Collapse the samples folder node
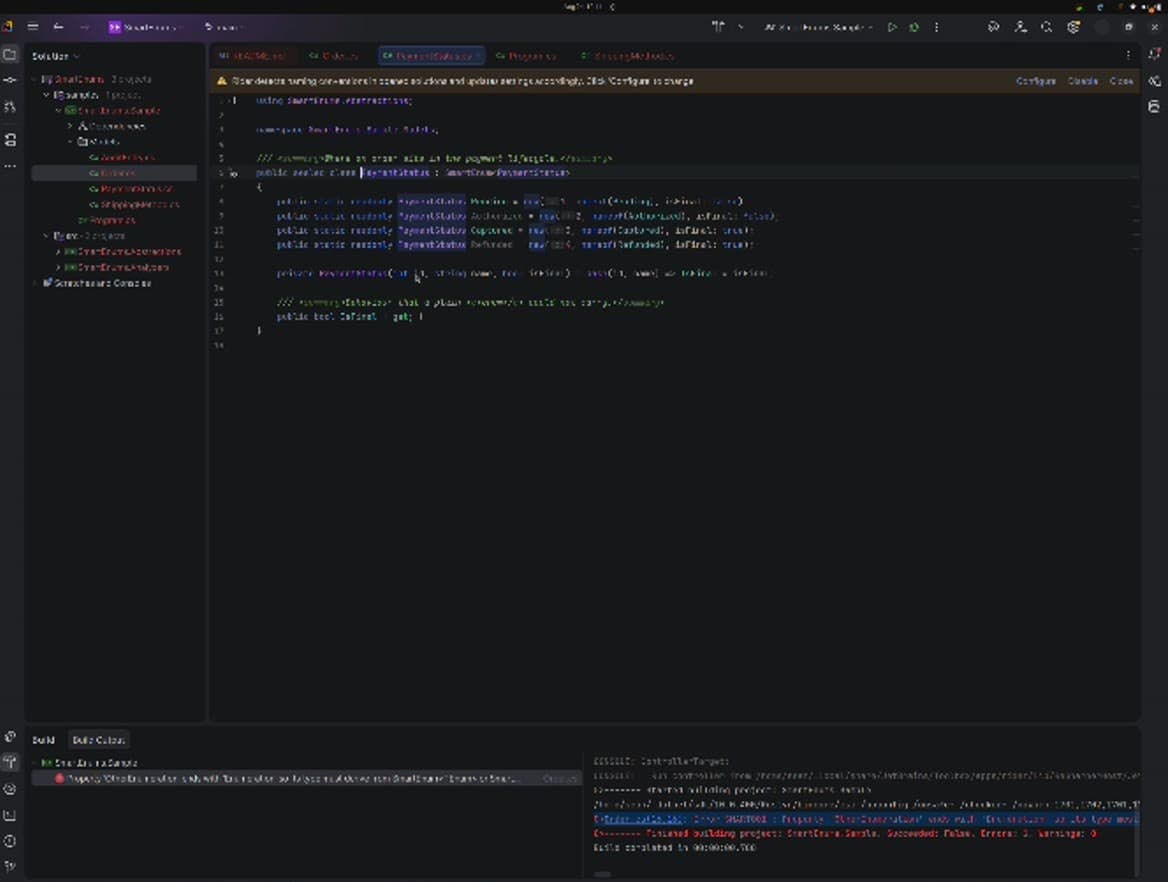The image size is (1168, 882). pyautogui.click(x=46, y=95)
